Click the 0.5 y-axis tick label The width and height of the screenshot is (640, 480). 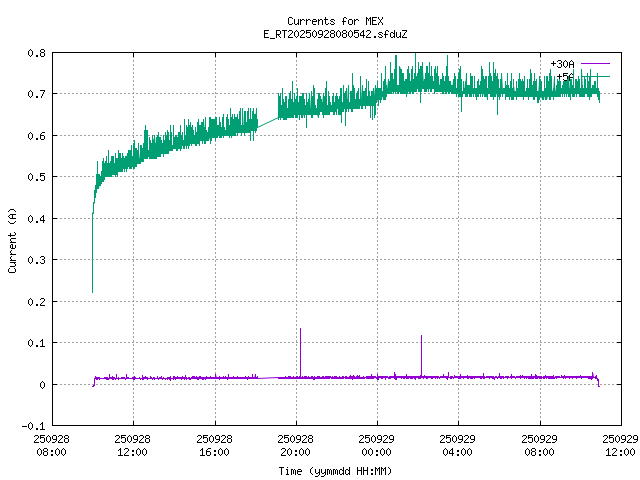pos(35,177)
